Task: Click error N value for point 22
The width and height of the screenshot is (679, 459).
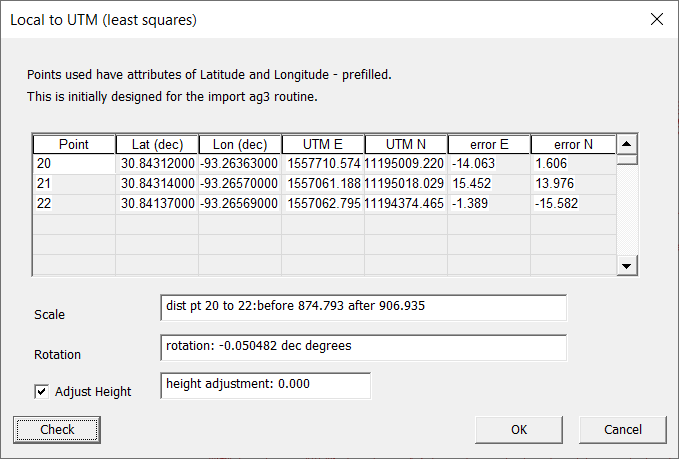Action: pyautogui.click(x=572, y=204)
